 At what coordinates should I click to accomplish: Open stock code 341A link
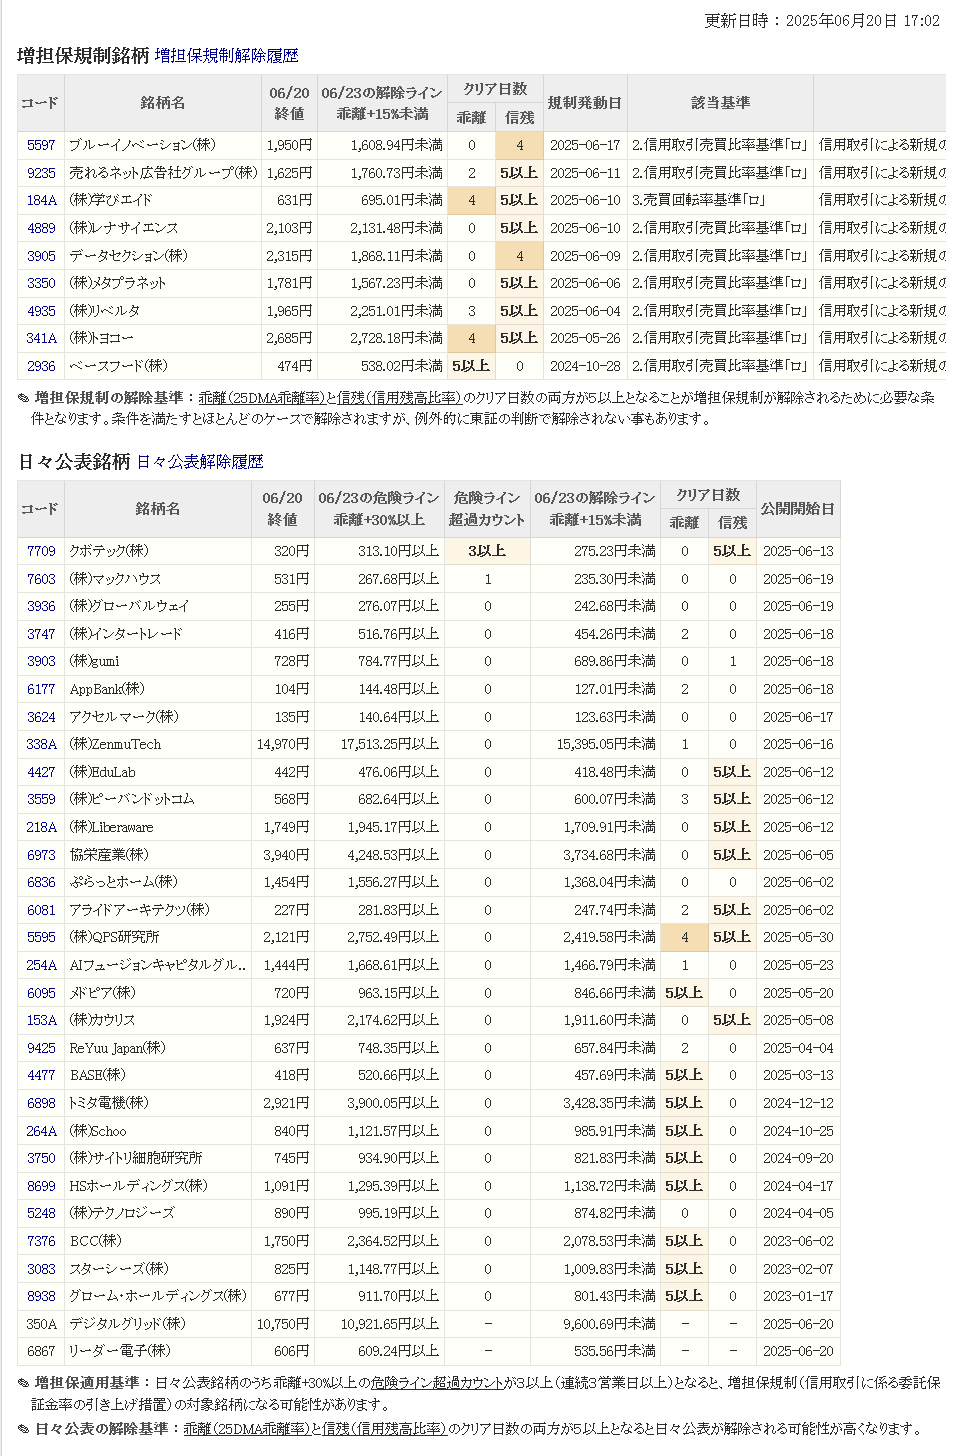pos(41,338)
